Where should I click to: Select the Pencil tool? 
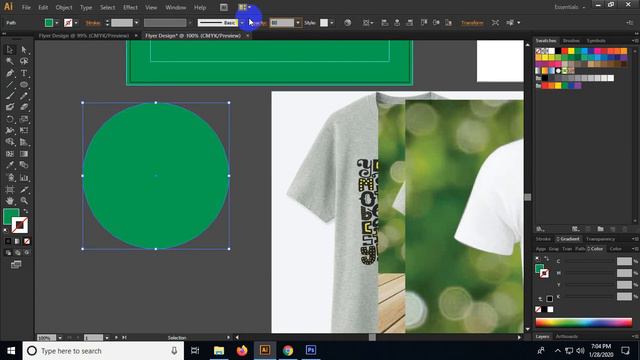[x=24, y=96]
